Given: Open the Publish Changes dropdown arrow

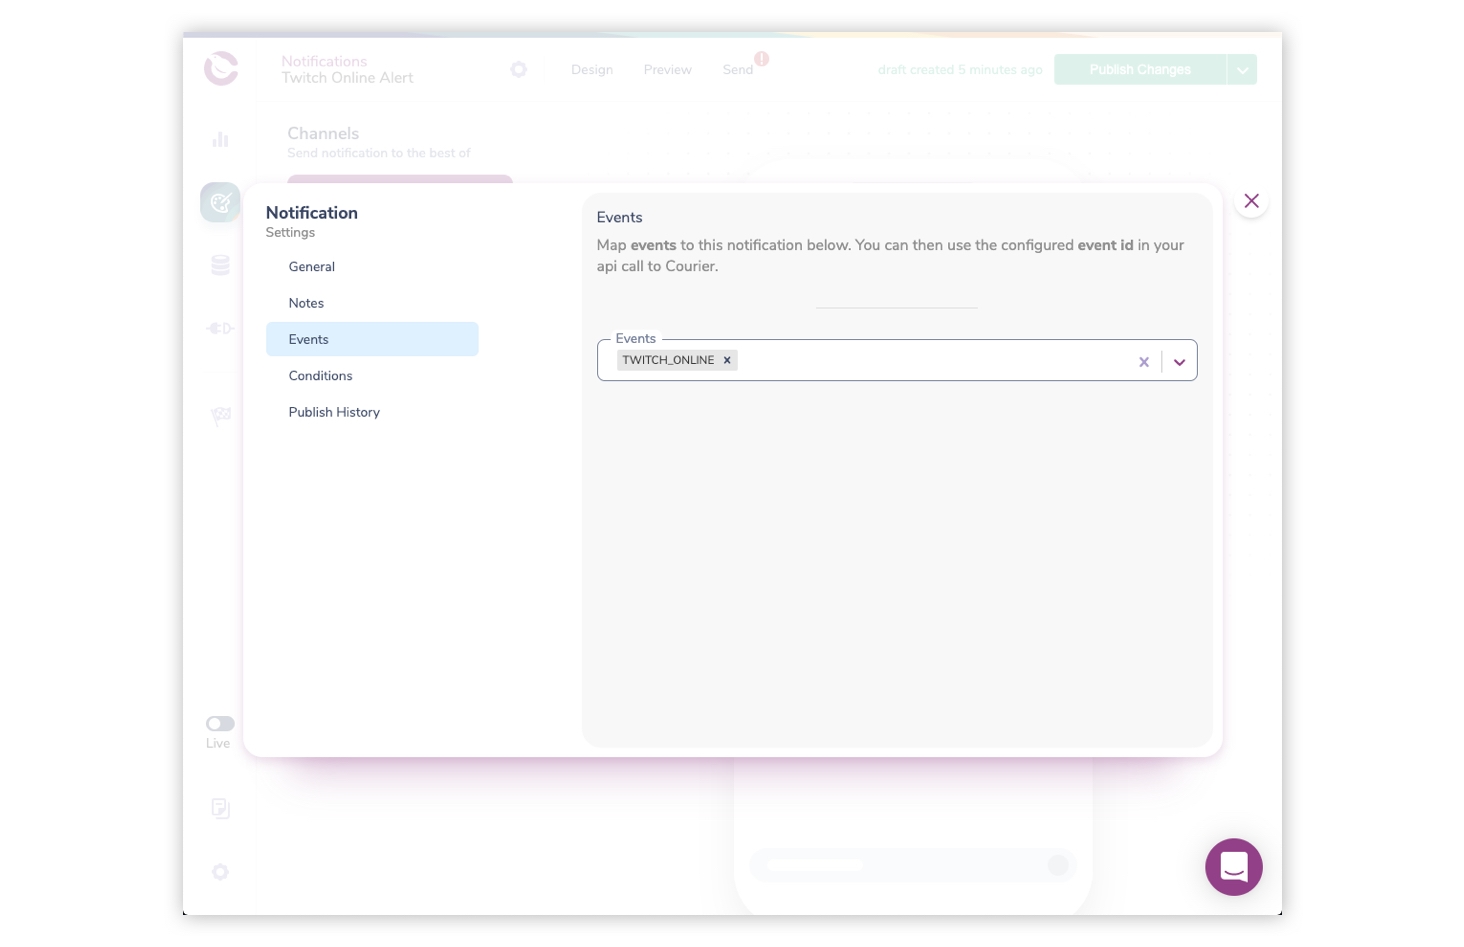Looking at the screenshot, I should (x=1242, y=70).
